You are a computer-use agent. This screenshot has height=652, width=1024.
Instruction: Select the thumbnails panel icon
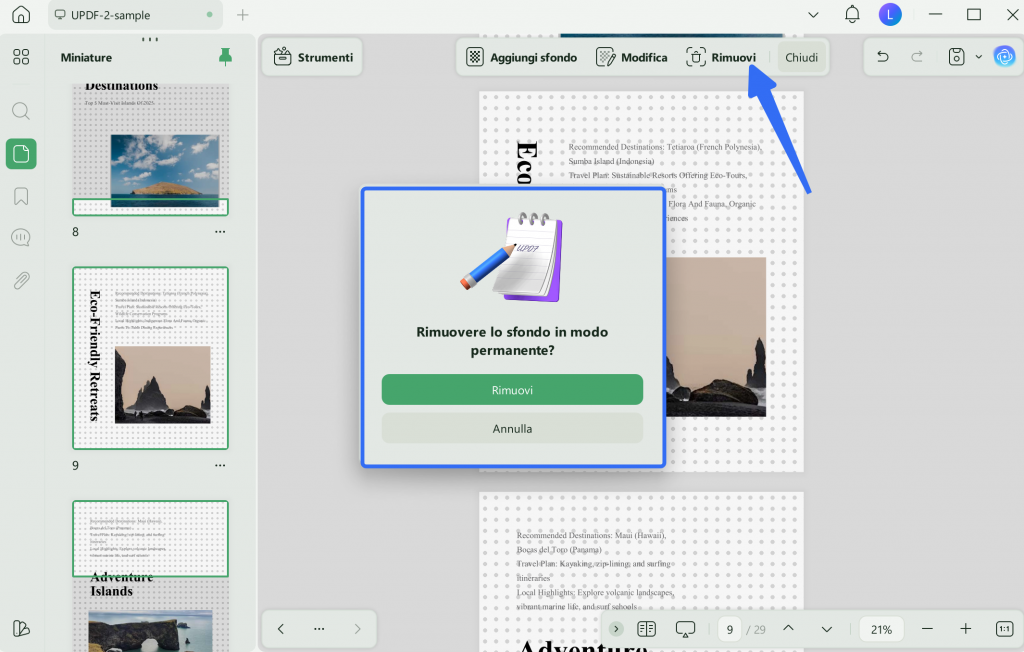pyautogui.click(x=21, y=154)
